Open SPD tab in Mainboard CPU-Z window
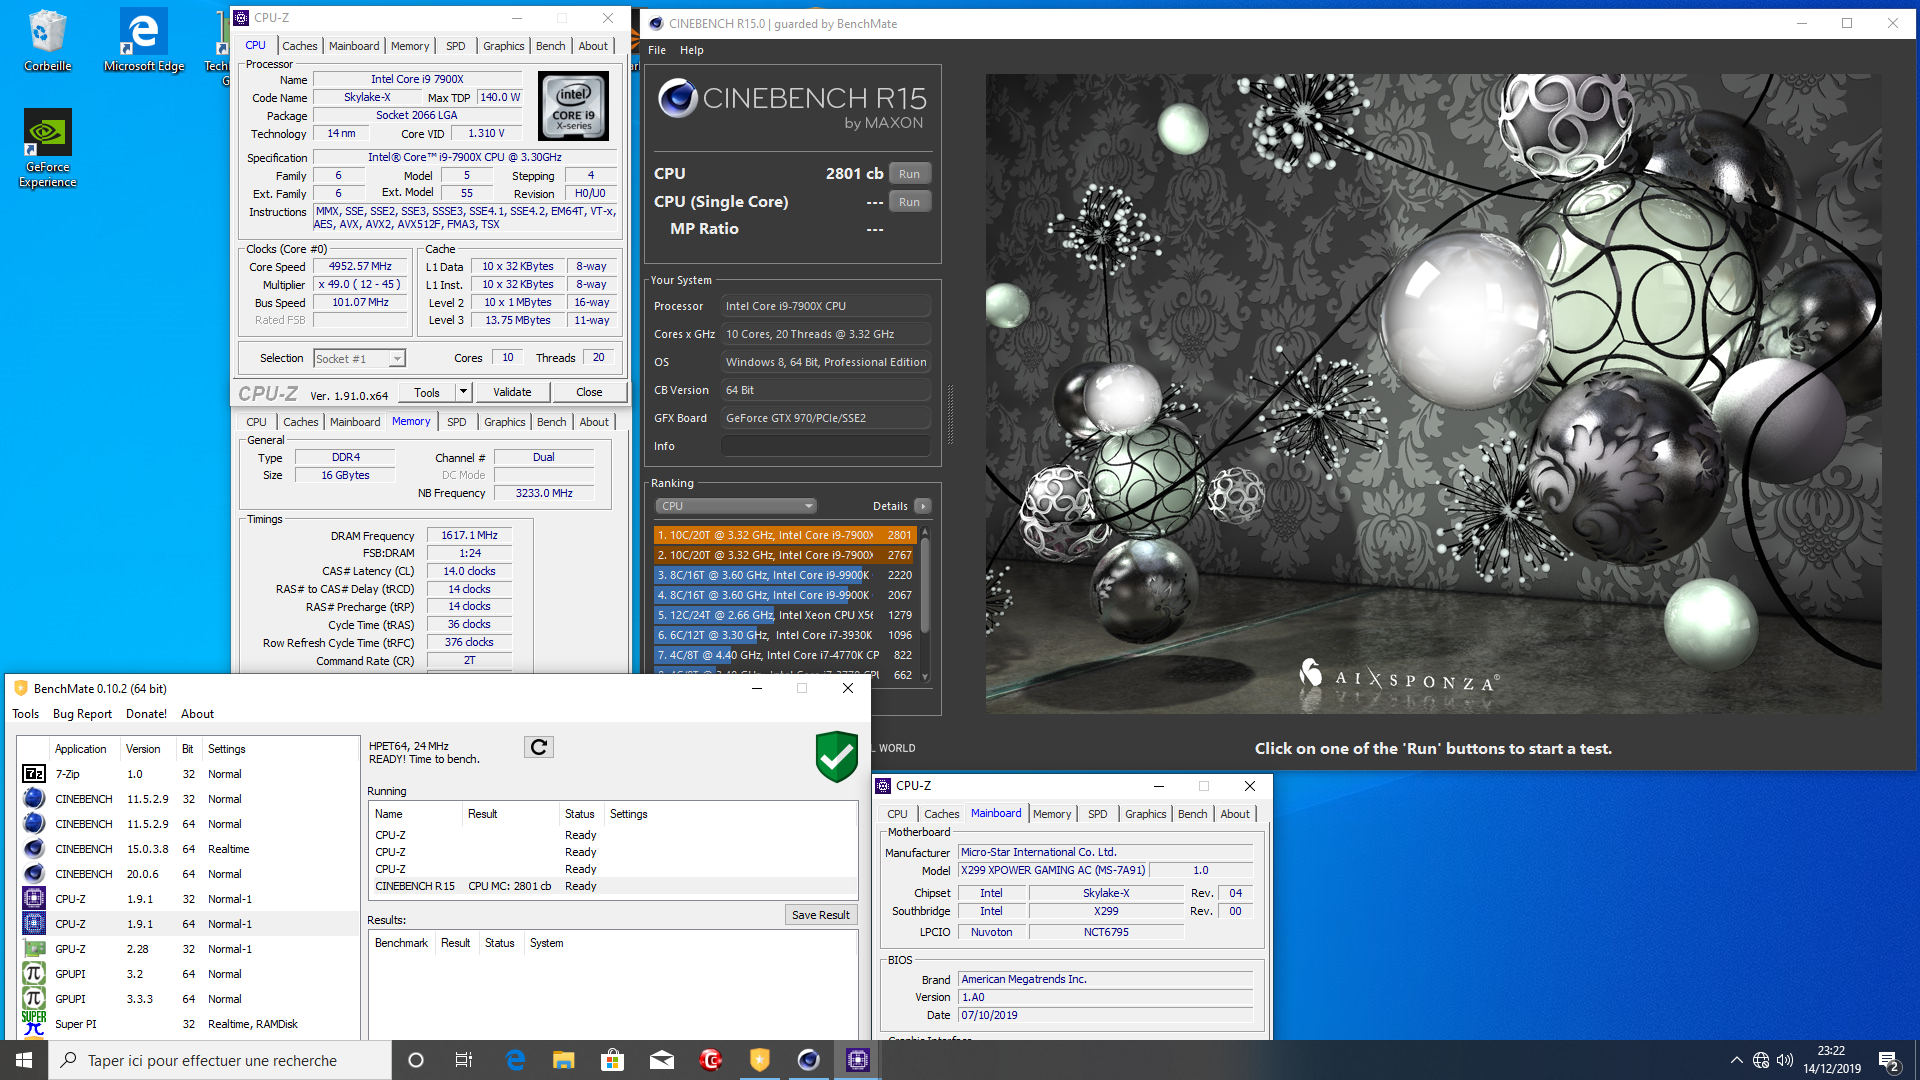1920x1080 pixels. coord(1097,814)
